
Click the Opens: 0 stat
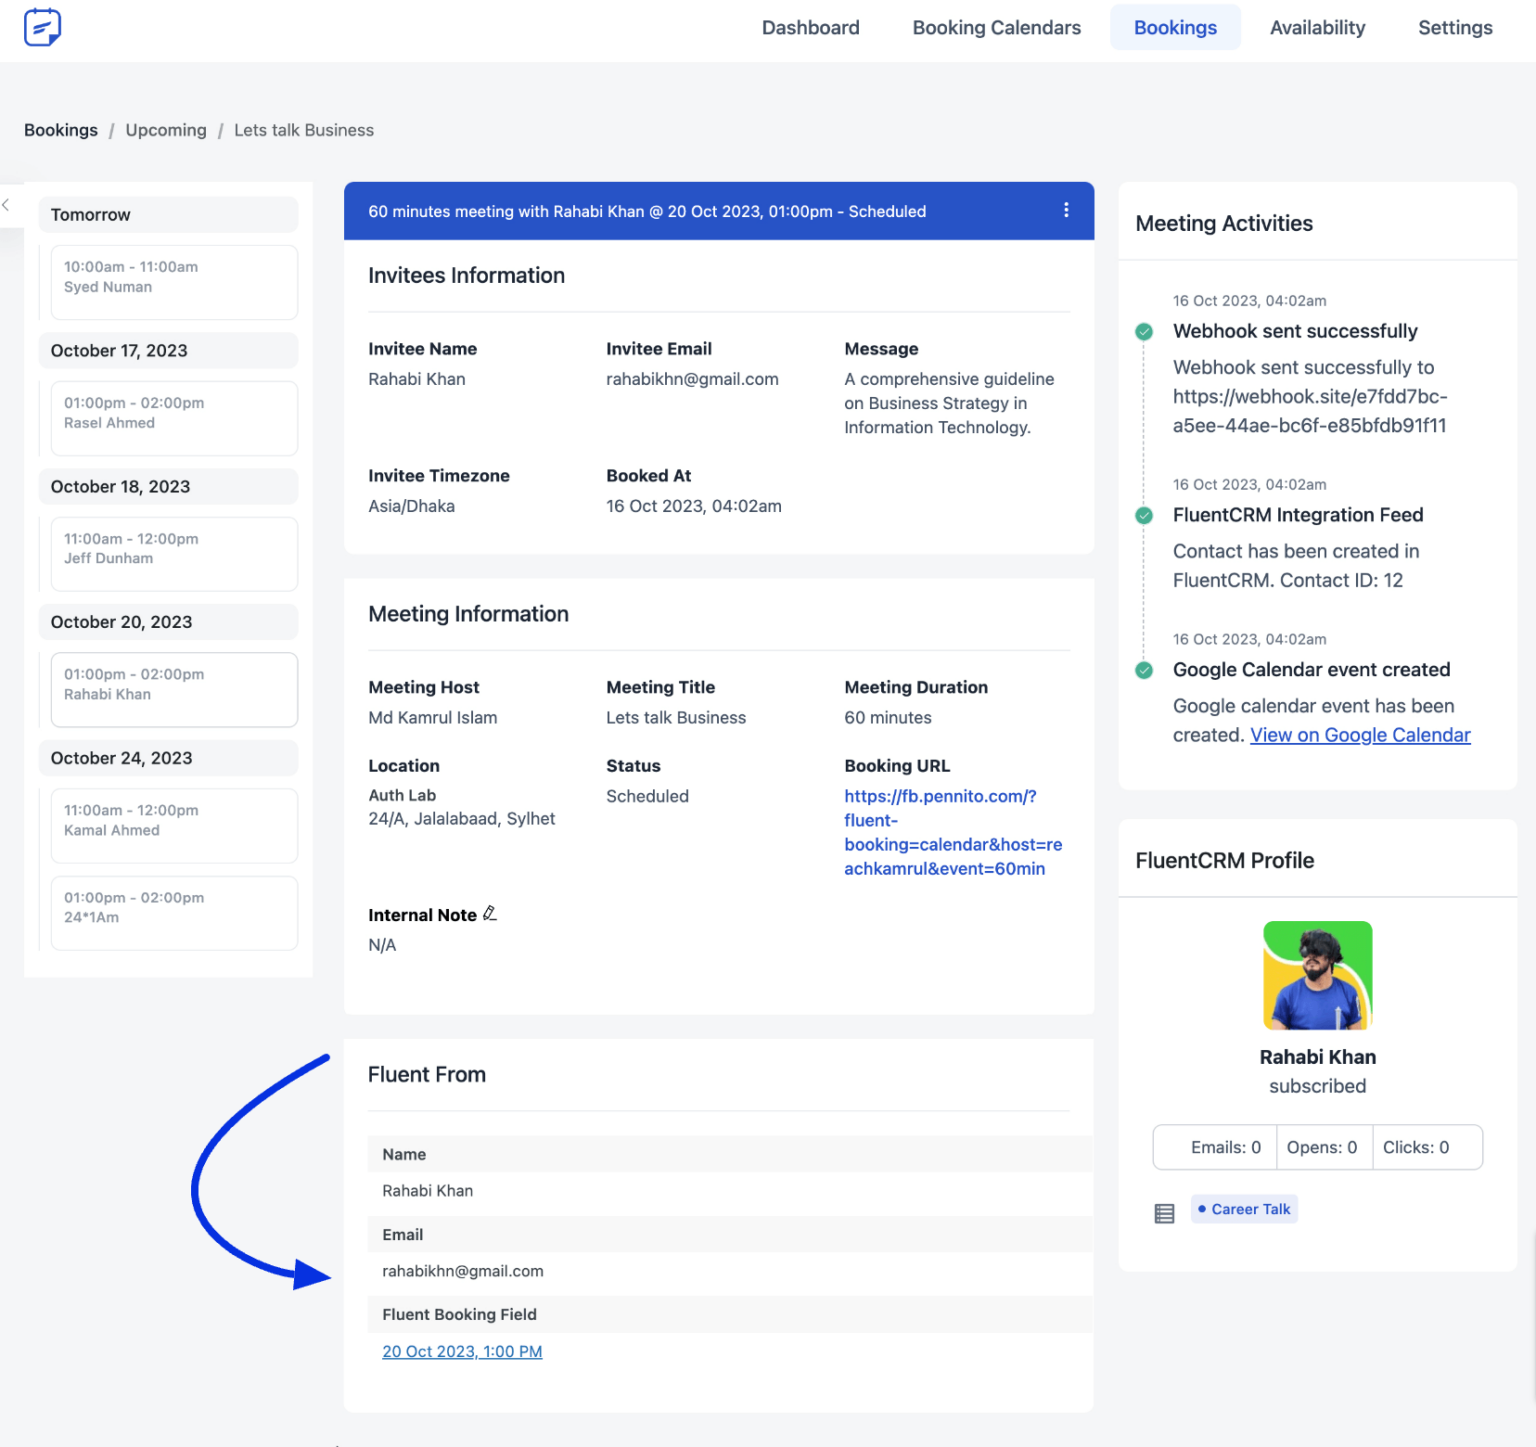coord(1324,1147)
